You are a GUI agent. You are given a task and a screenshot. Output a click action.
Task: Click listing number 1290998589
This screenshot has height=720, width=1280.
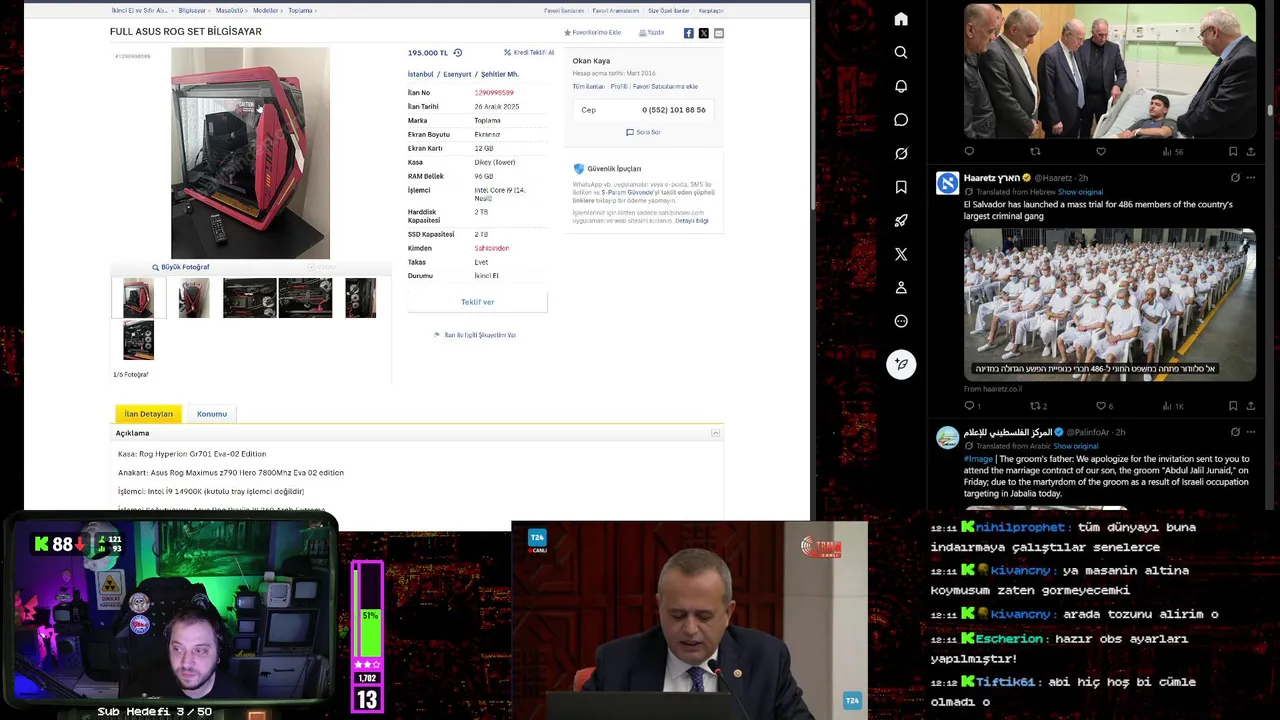point(494,93)
